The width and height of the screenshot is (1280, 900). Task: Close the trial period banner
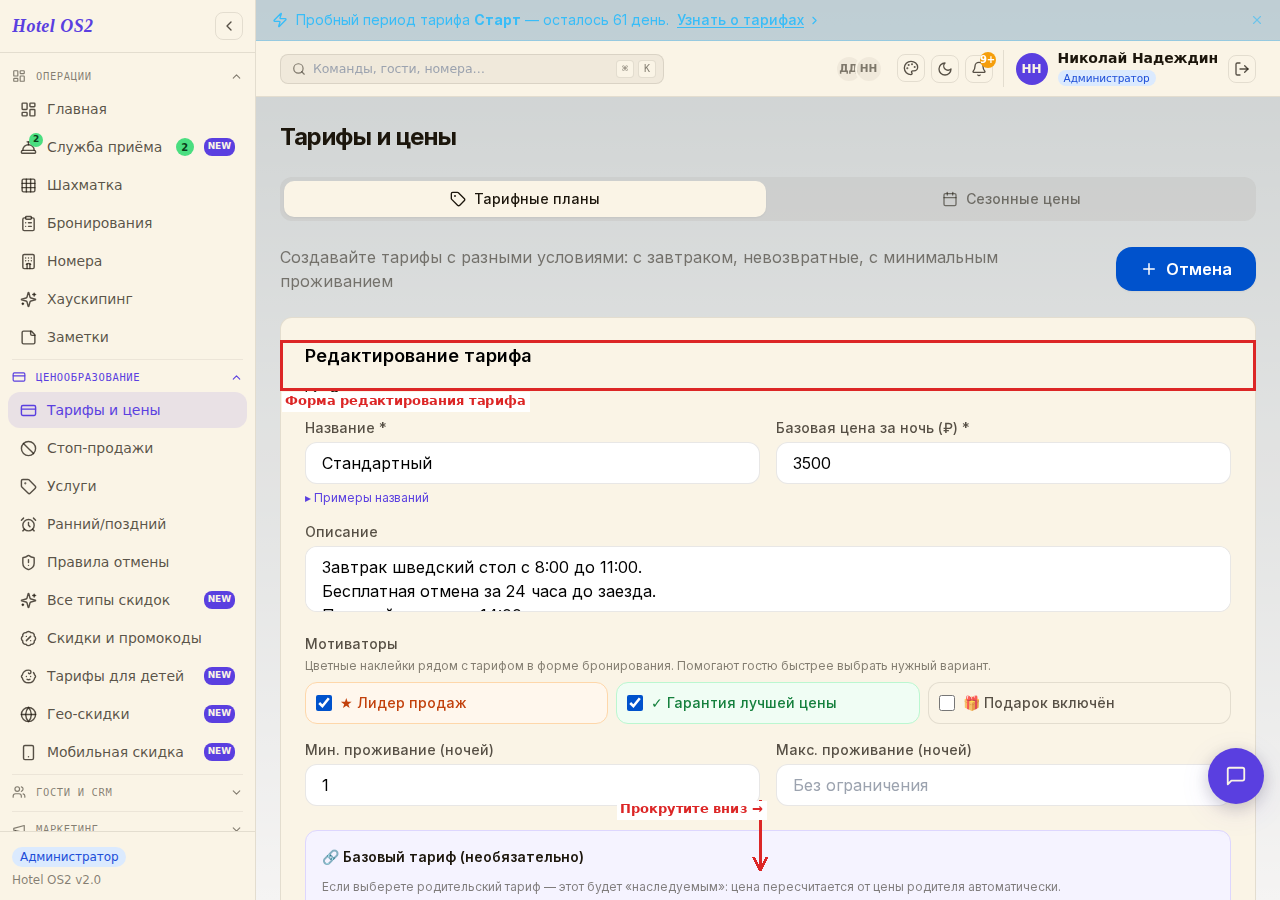coord(1257,20)
